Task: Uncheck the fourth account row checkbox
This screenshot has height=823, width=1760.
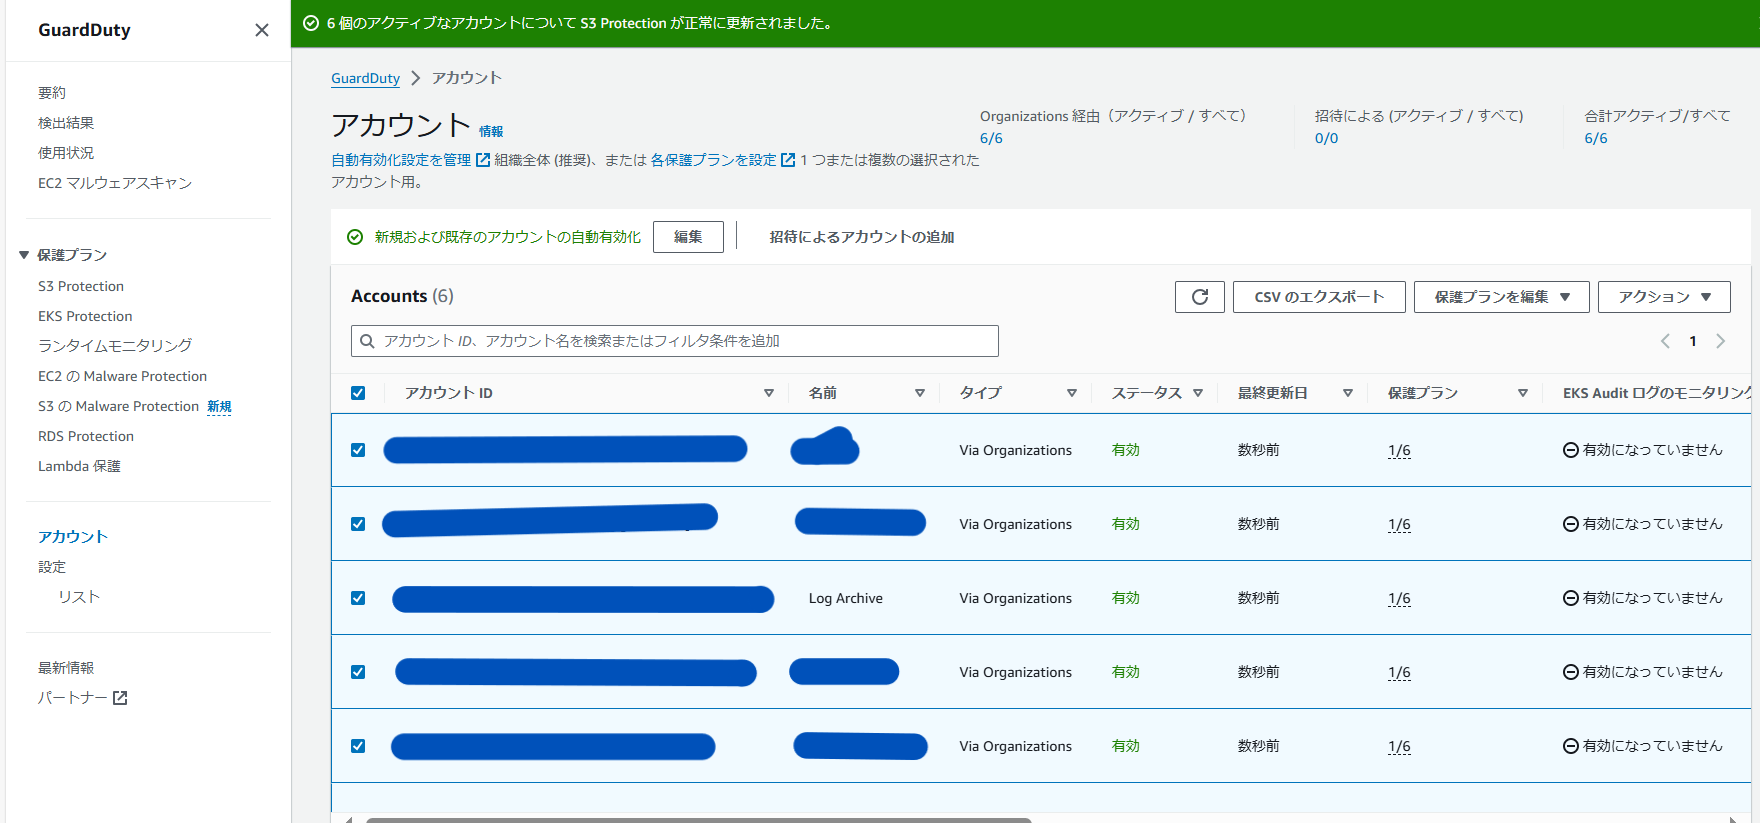Action: 358,672
